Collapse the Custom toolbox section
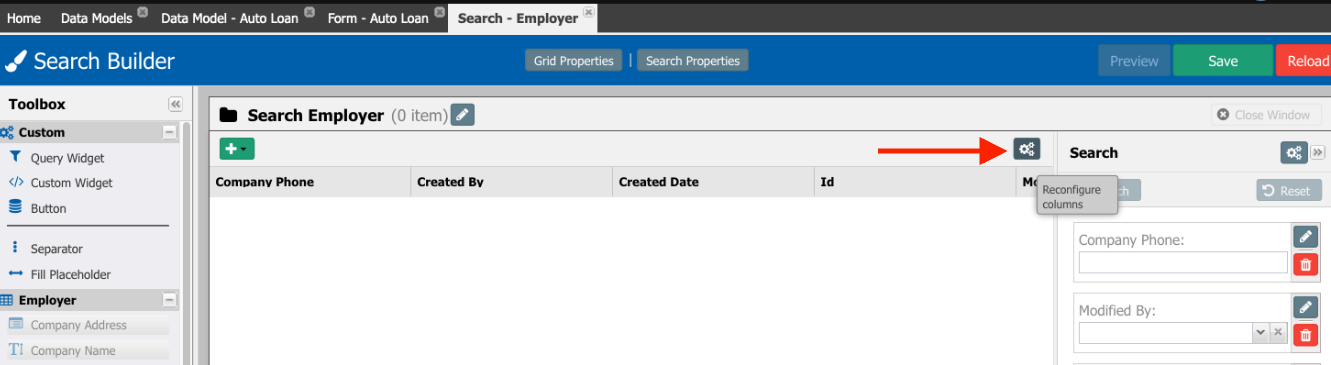1331x365 pixels. (x=169, y=132)
